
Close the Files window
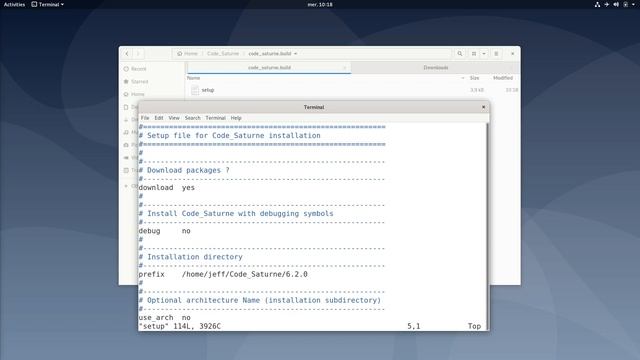coord(513,53)
